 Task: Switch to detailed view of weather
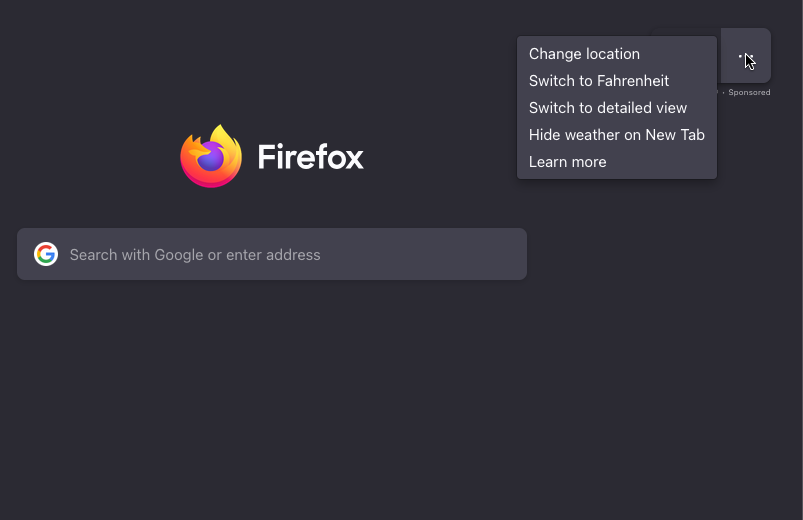[608, 108]
